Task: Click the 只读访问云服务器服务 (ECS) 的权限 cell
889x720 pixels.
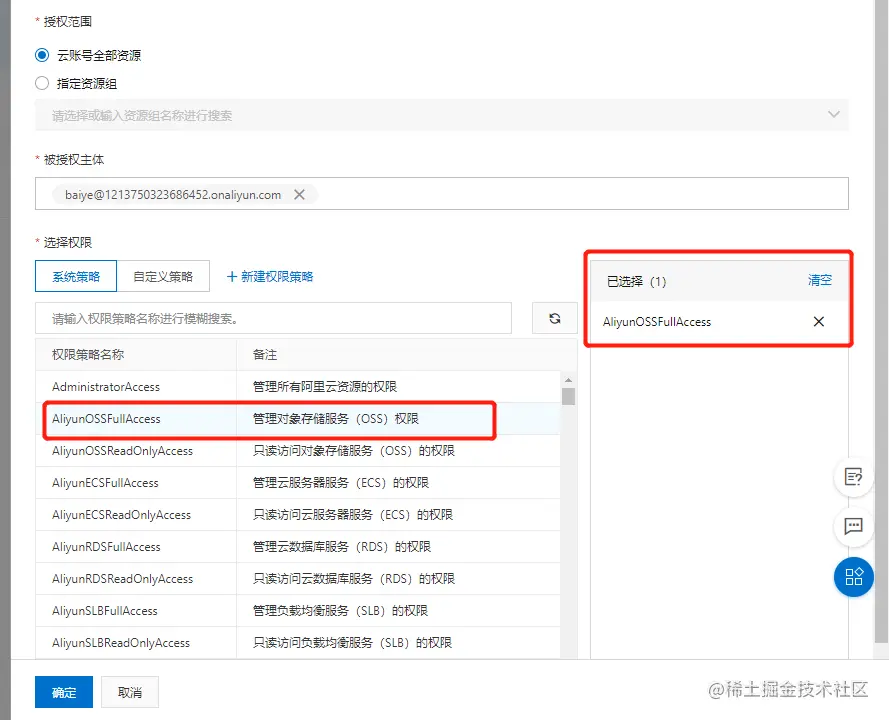Action: [398, 515]
